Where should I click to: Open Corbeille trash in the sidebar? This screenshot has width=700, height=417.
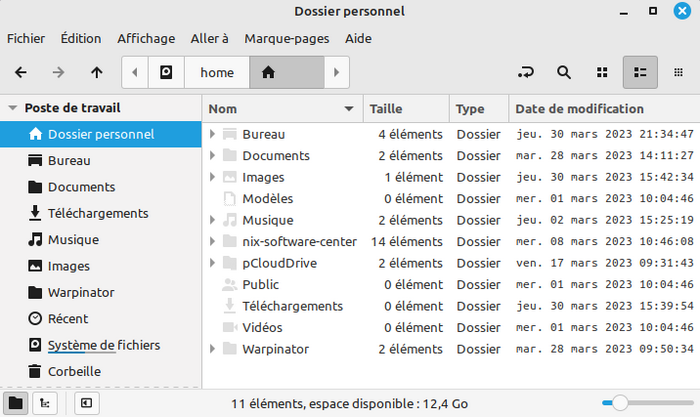75,371
